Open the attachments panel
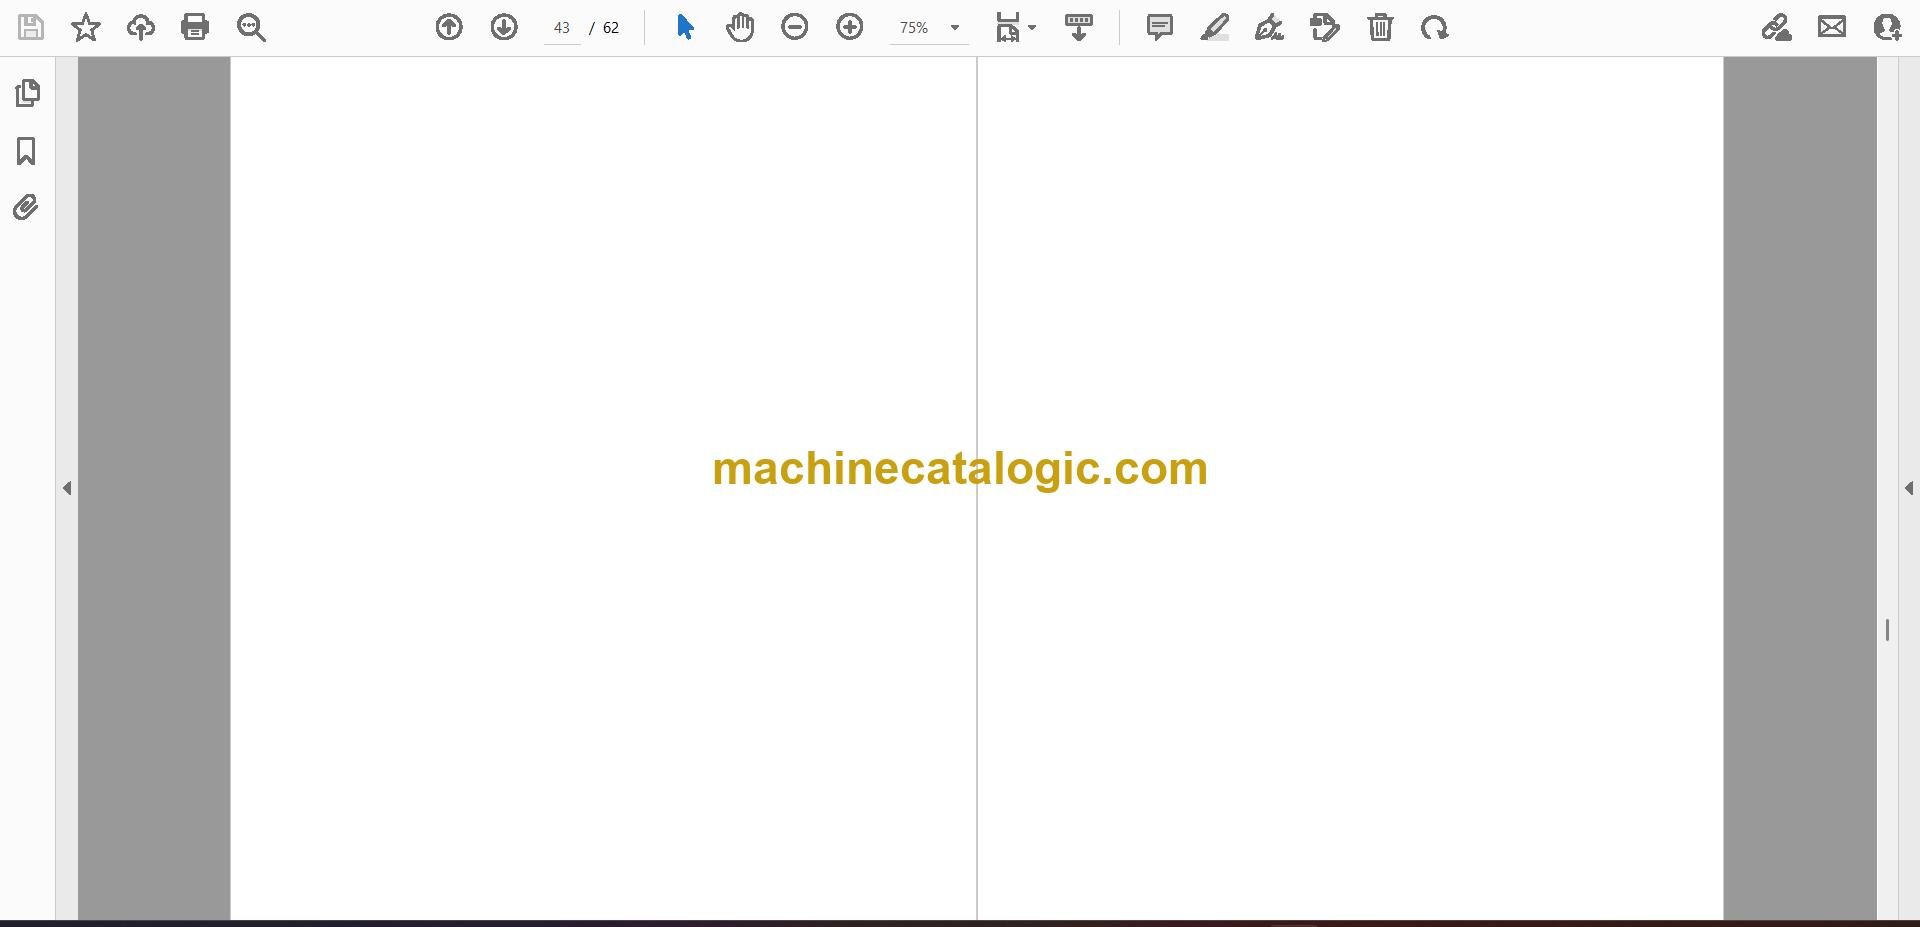Image resolution: width=1920 pixels, height=927 pixels. (27, 207)
